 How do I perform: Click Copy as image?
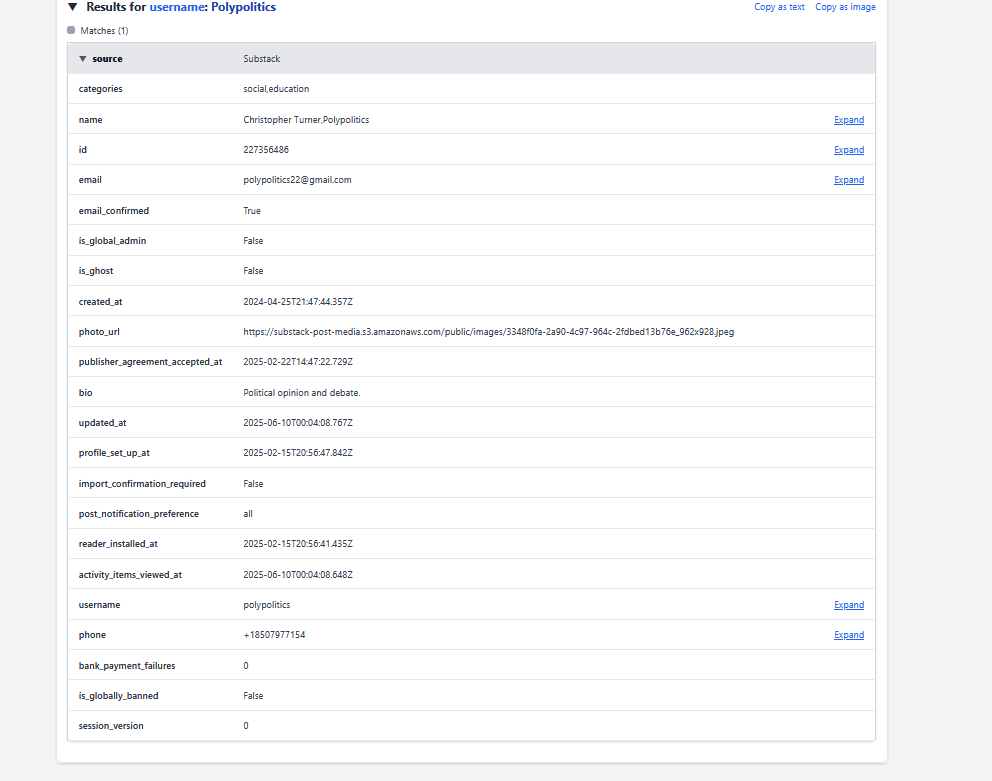pos(845,7)
